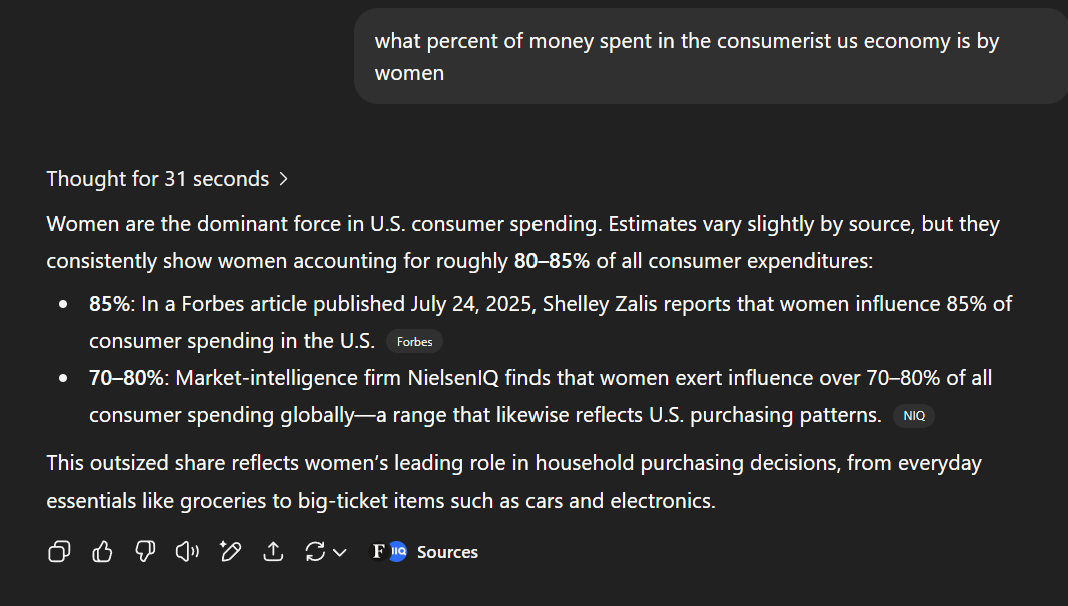Click the bold '70–80%' bullet heading
Image resolution: width=1068 pixels, height=606 pixels.
click(127, 378)
